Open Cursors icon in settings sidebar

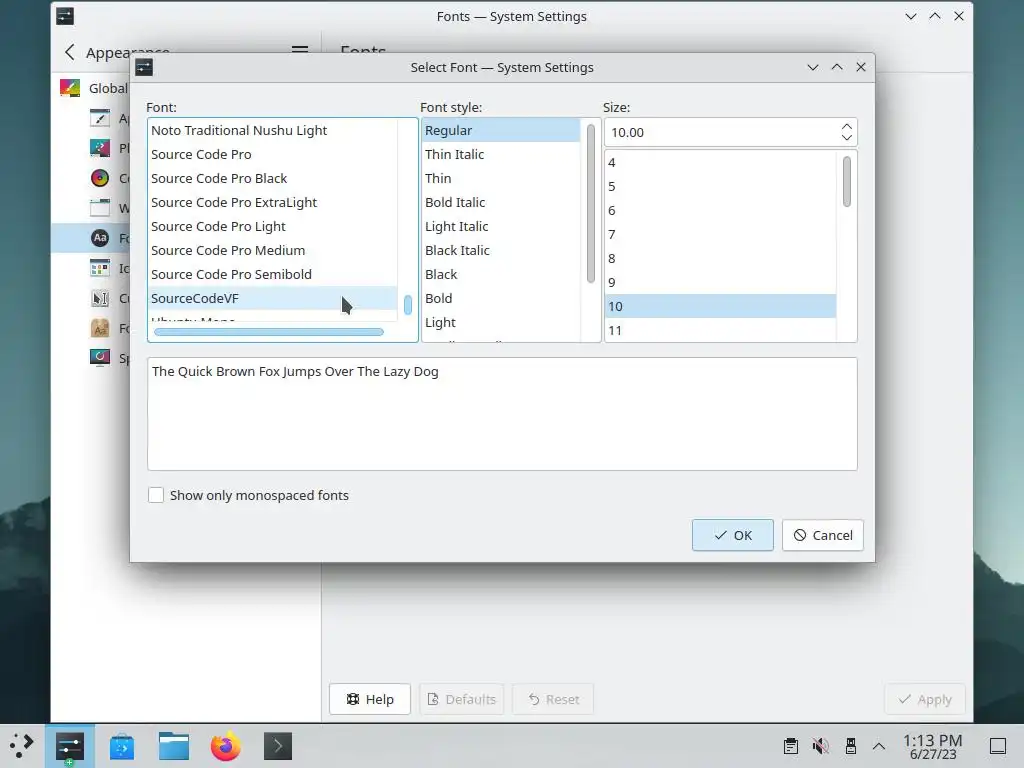(100, 298)
